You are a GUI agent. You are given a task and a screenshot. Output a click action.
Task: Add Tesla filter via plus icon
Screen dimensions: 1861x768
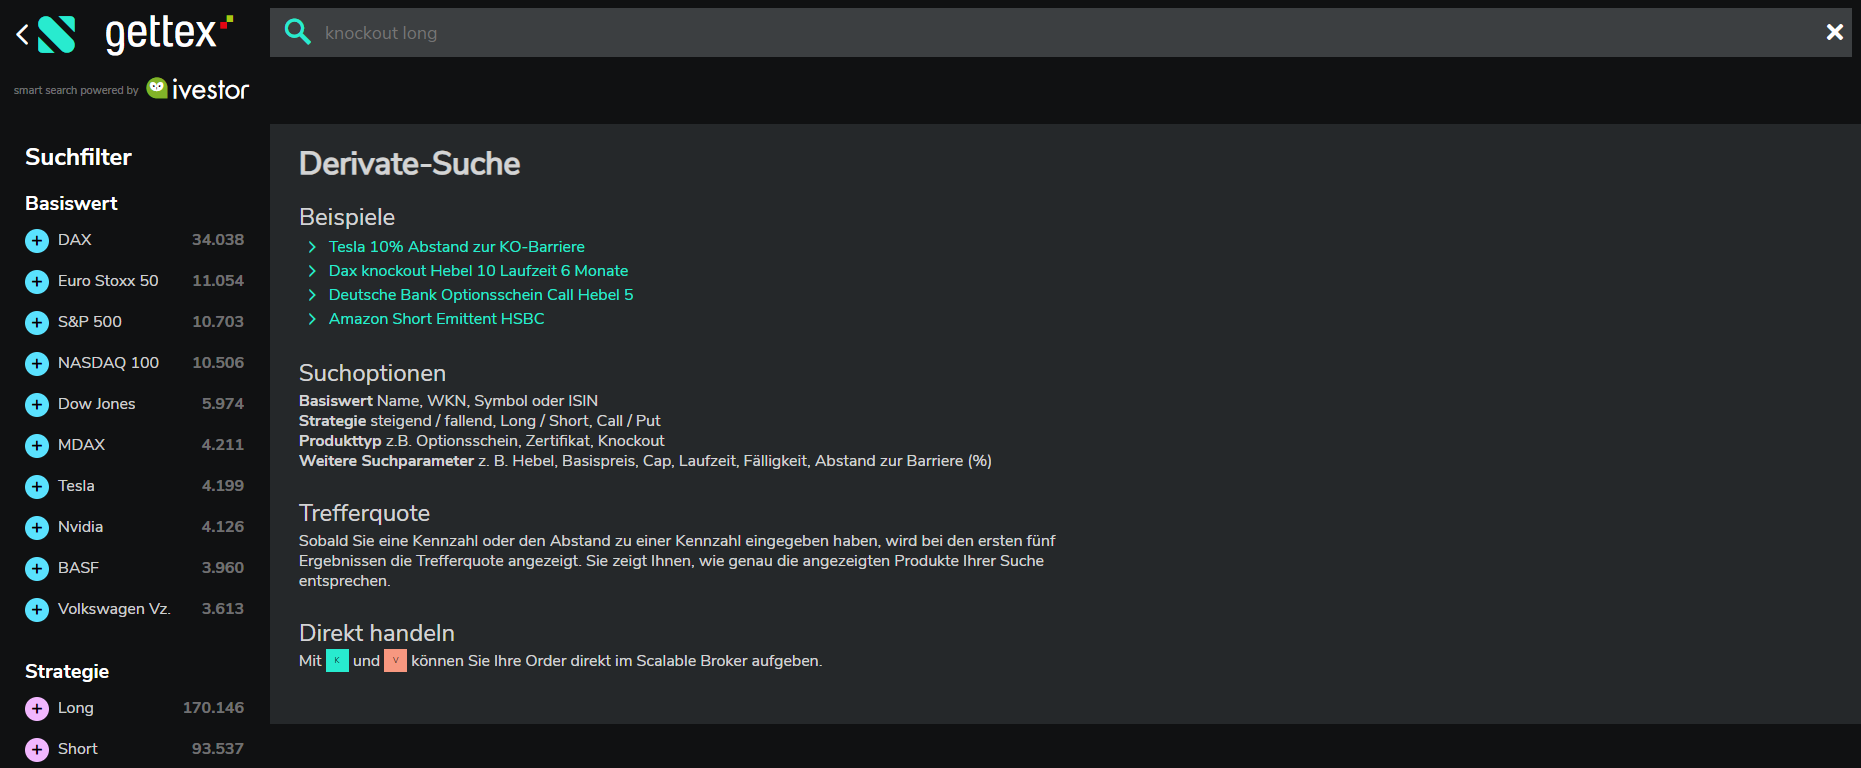point(37,486)
